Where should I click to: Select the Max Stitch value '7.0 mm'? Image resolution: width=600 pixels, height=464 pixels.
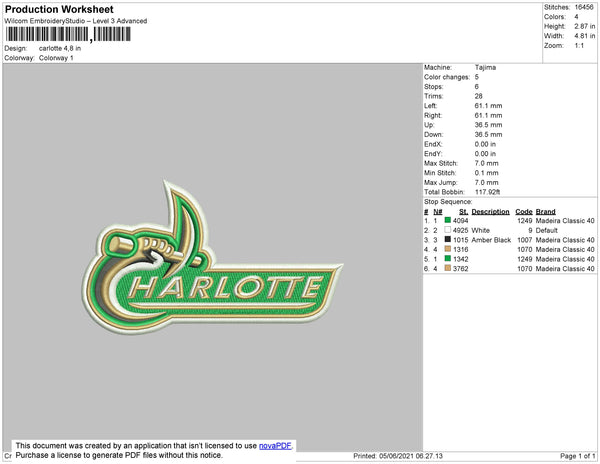487,163
